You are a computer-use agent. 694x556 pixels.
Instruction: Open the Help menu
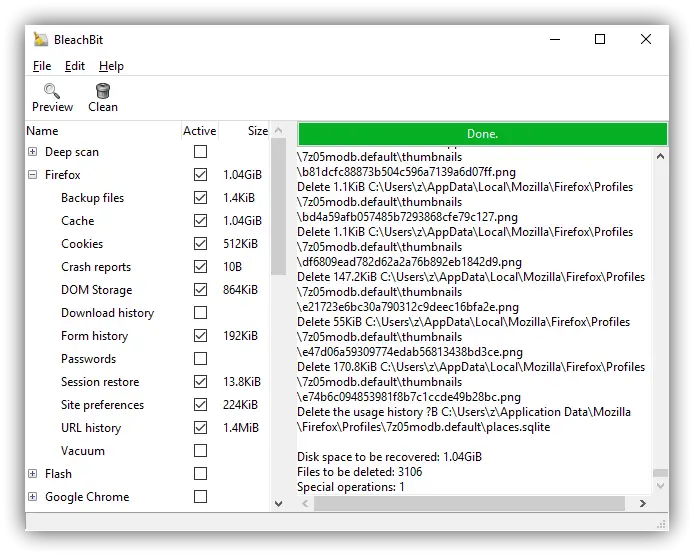[111, 66]
